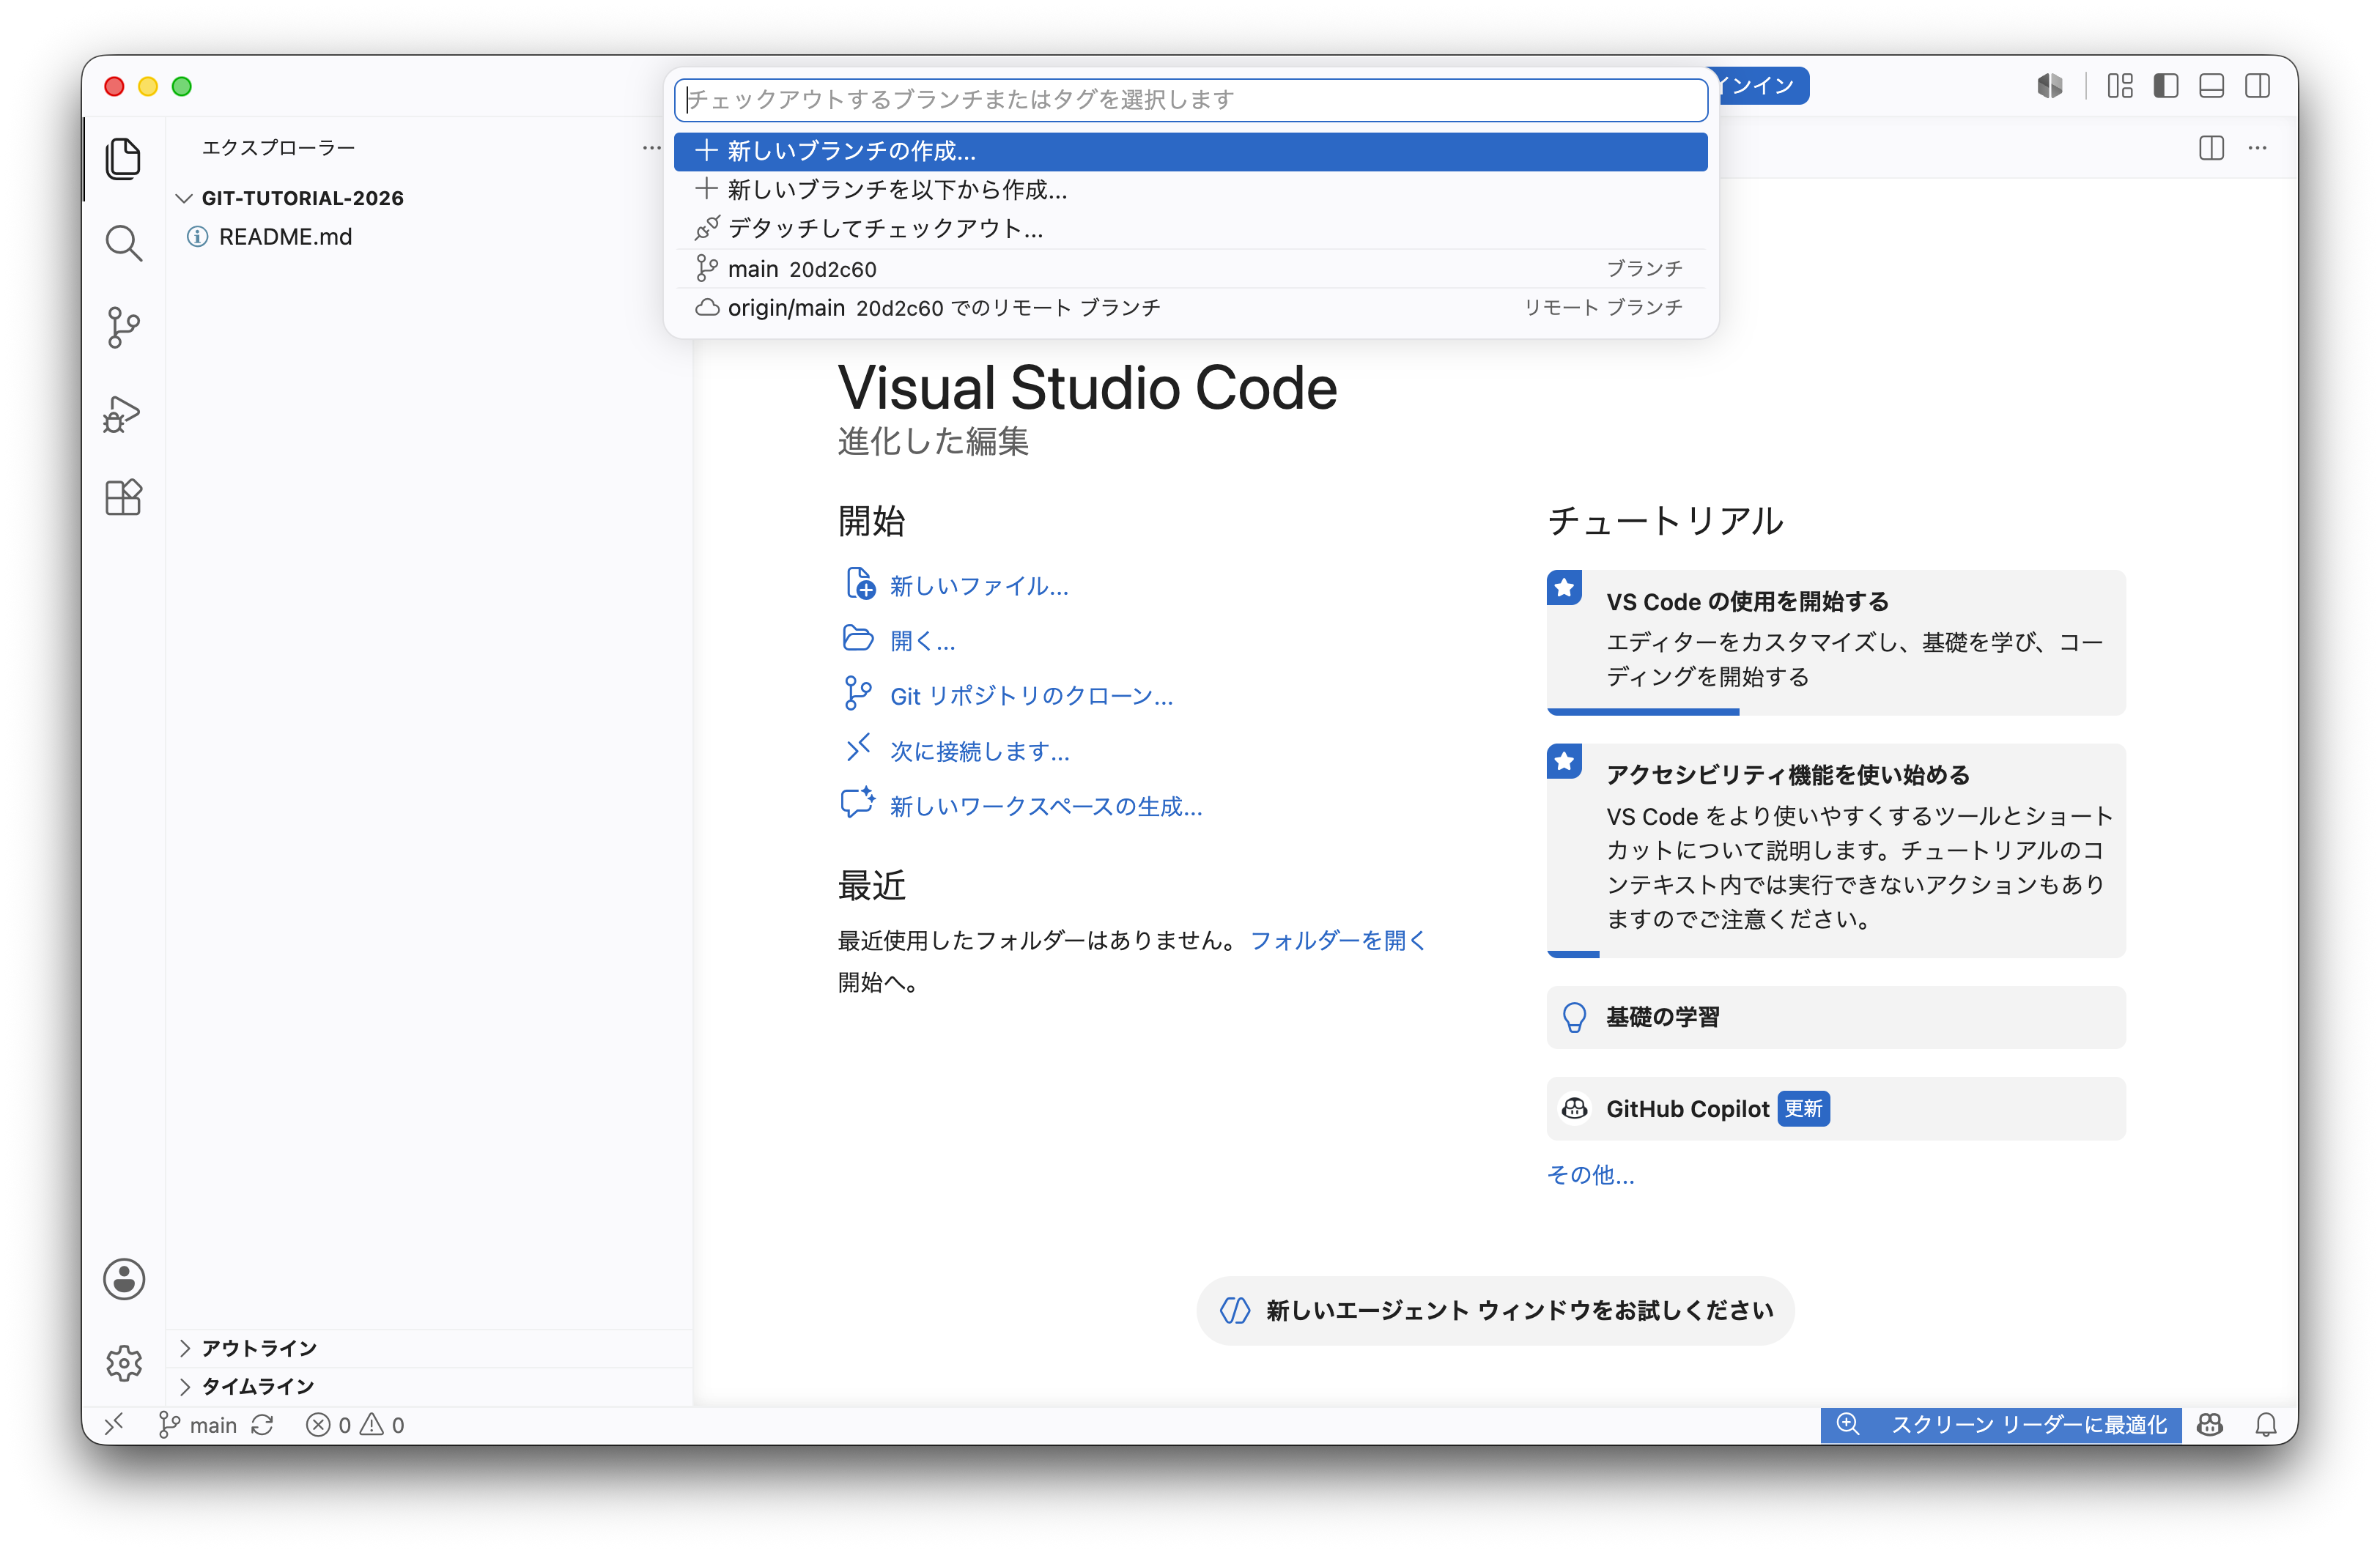The width and height of the screenshot is (2380, 1553).
Task: Toggle primary side bar visibility
Action: [2166, 86]
